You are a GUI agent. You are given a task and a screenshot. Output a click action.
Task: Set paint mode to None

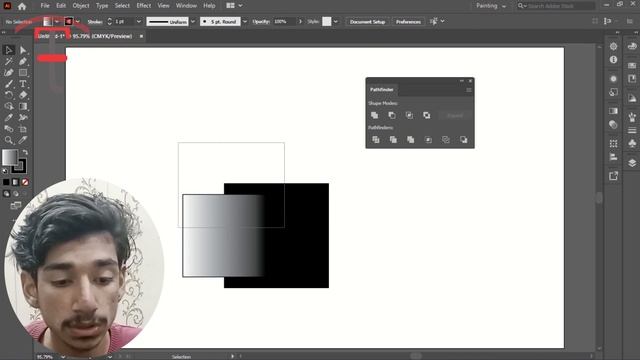(x=25, y=182)
